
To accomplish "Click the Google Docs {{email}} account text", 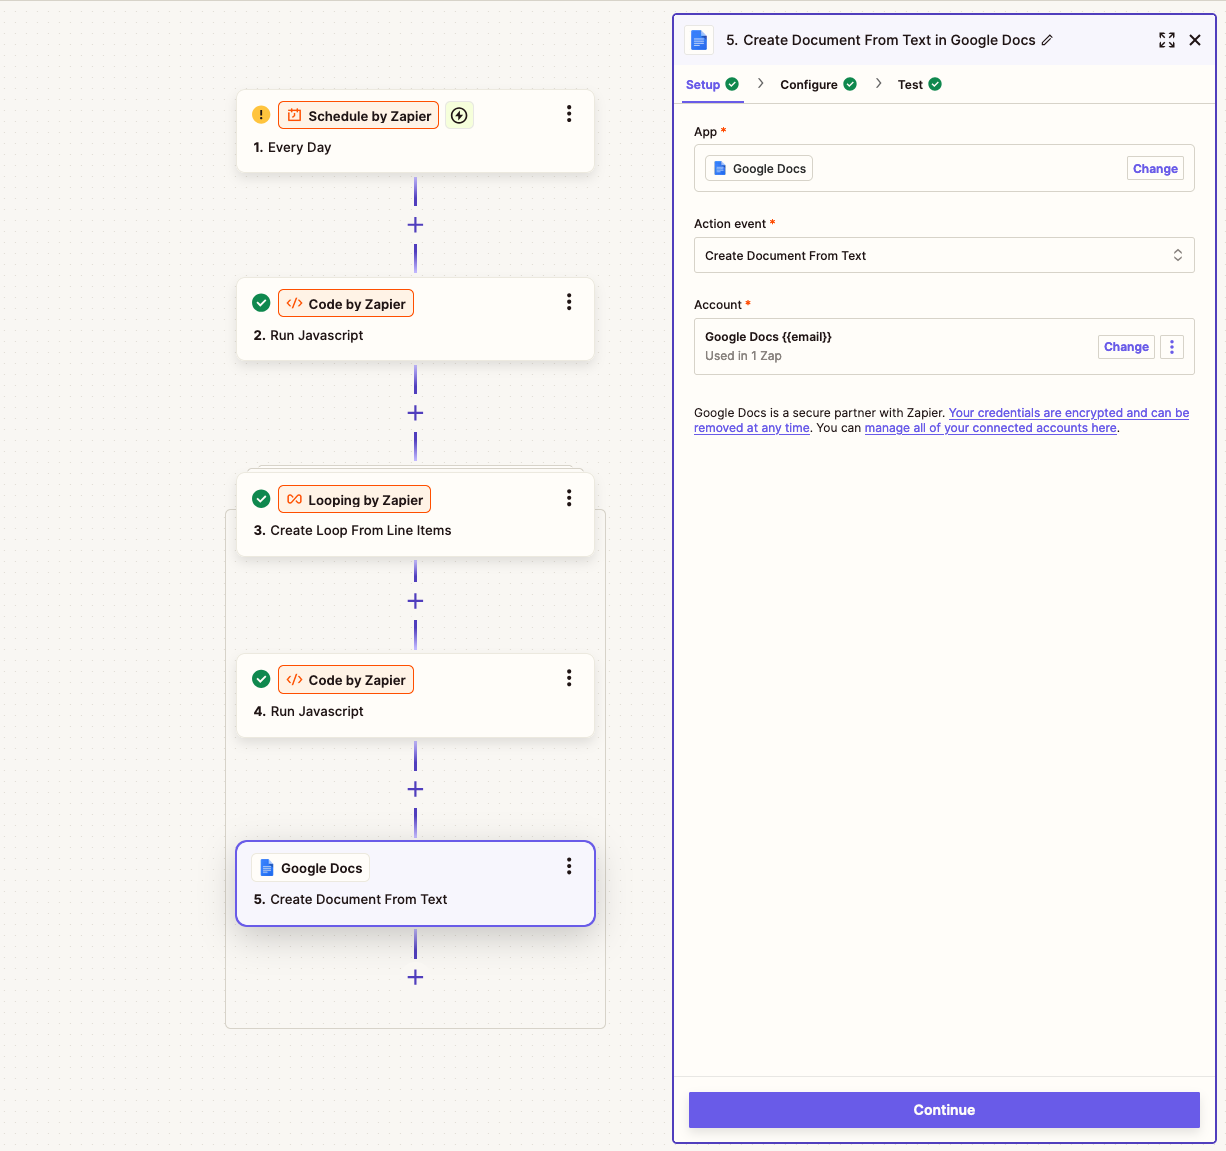I will coord(768,337).
